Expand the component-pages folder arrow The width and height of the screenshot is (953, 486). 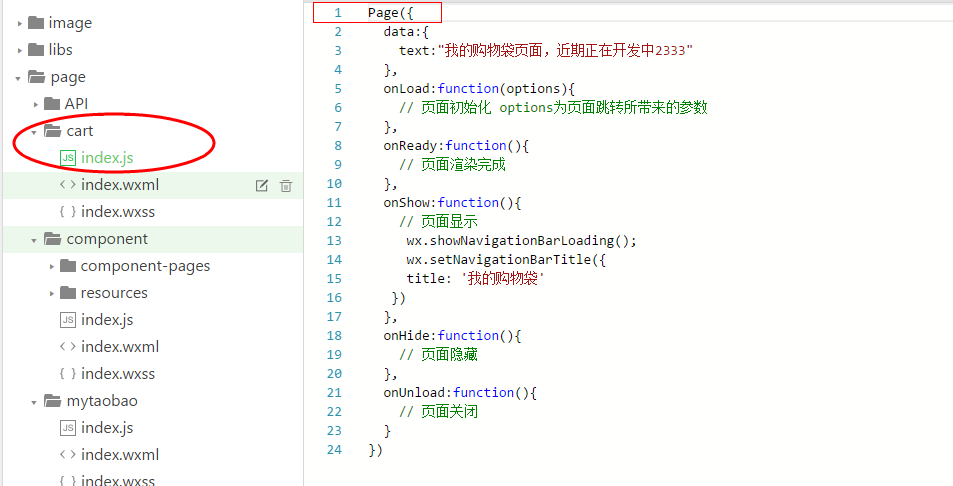(x=52, y=267)
